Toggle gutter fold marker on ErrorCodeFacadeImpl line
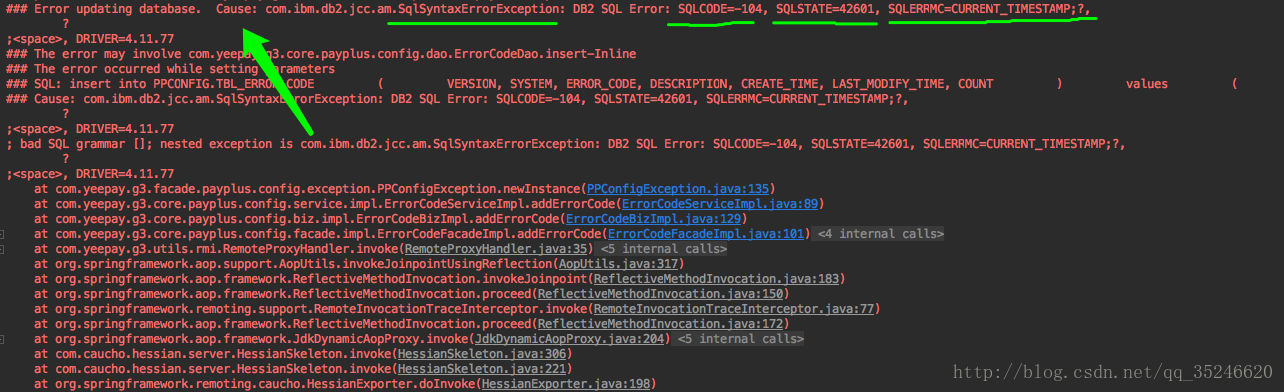 [3, 234]
